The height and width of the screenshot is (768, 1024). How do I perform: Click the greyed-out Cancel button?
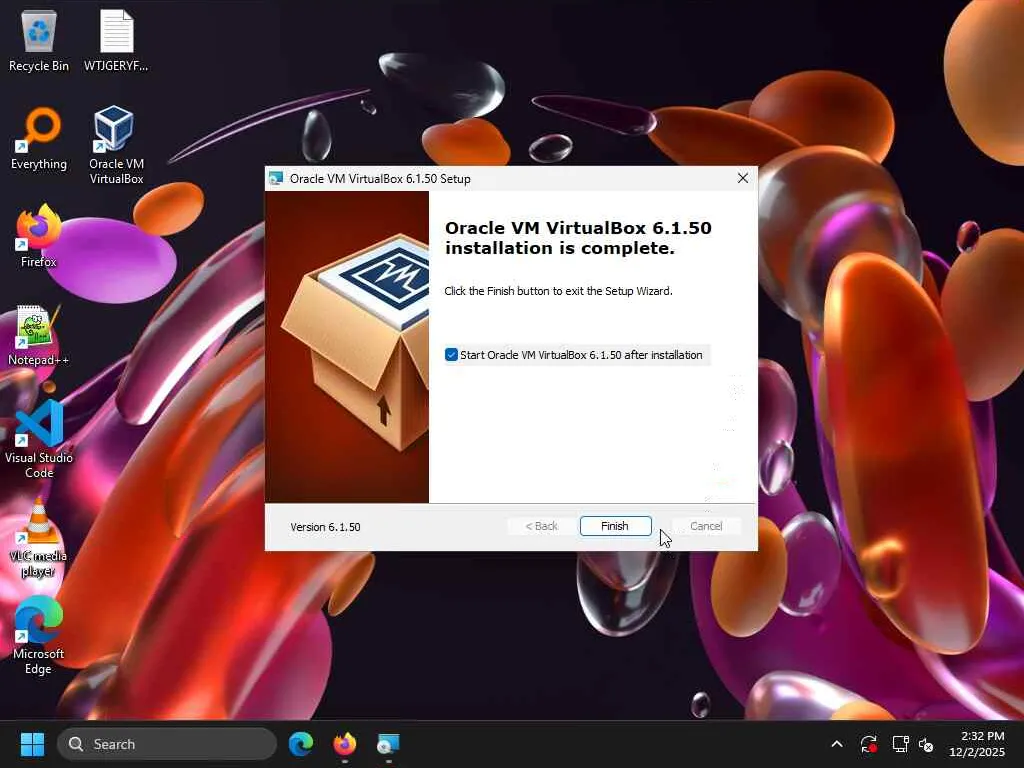tap(706, 526)
